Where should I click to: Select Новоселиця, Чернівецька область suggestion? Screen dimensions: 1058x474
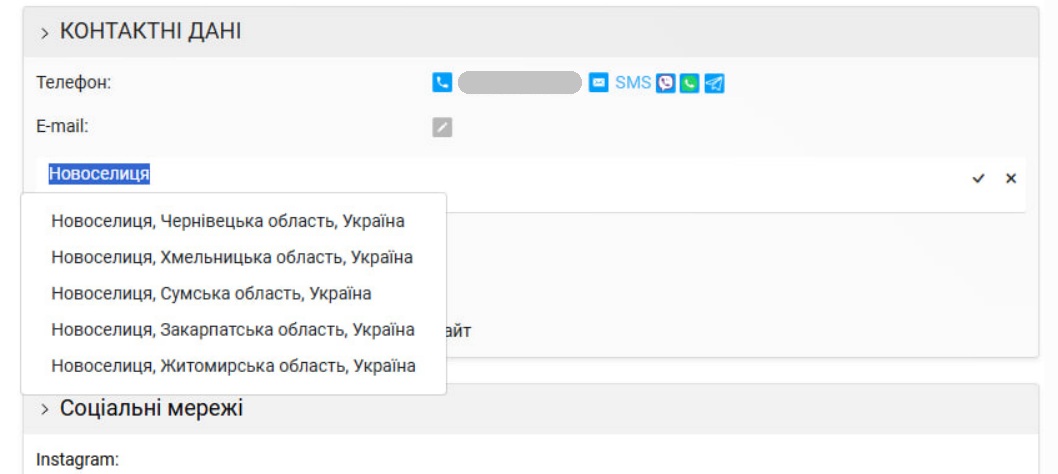228,221
